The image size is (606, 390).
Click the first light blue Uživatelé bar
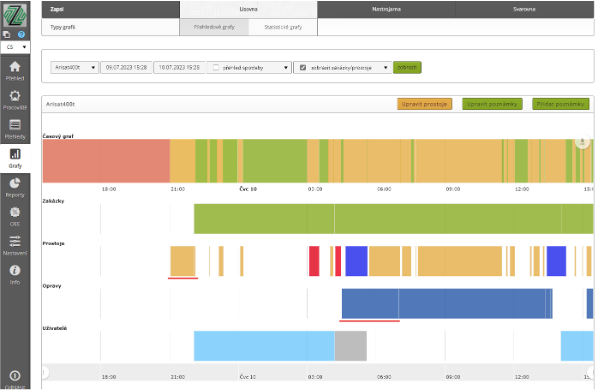coord(264,346)
